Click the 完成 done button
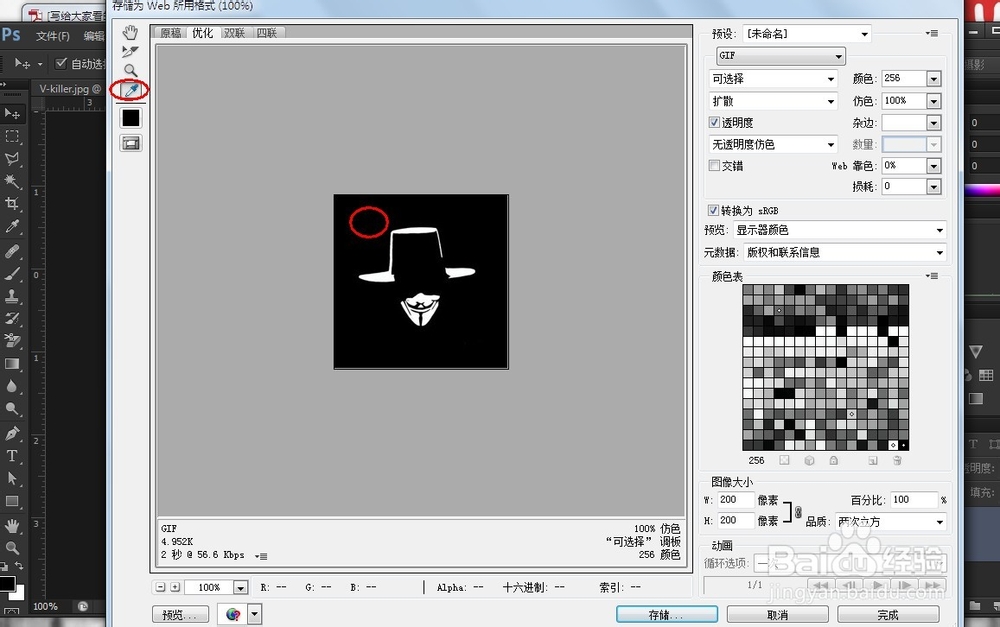1000x627 pixels. pyautogui.click(x=888, y=615)
